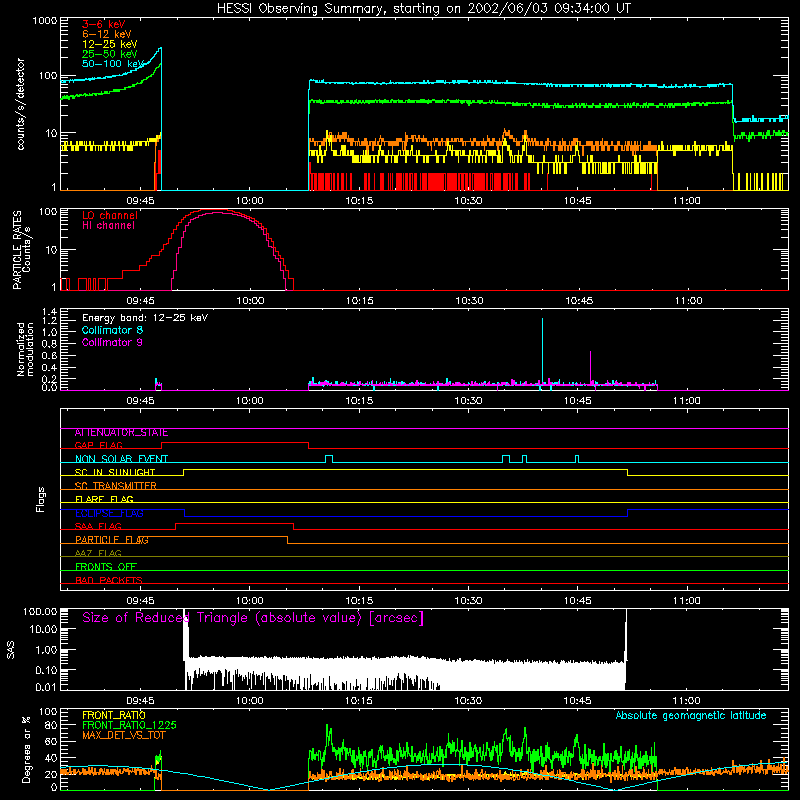Click the magenta Collimator 9 modulation spike

[x=590, y=367]
